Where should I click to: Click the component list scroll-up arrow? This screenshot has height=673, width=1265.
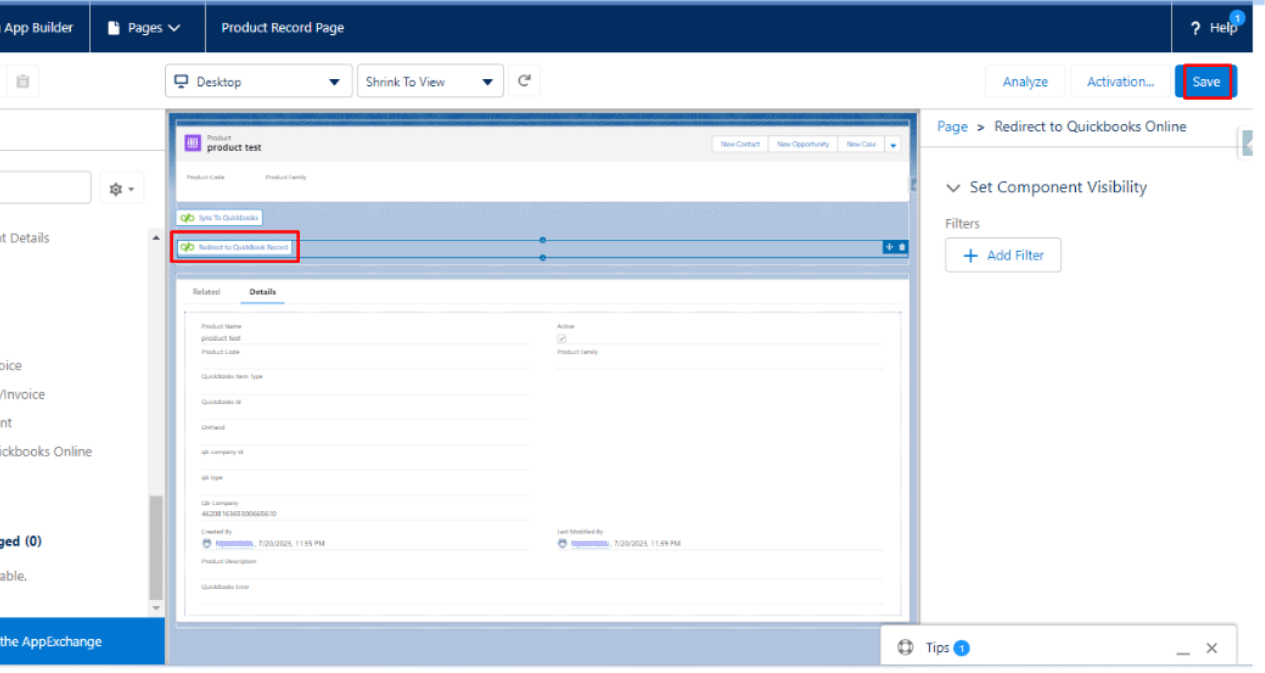pyautogui.click(x=155, y=238)
